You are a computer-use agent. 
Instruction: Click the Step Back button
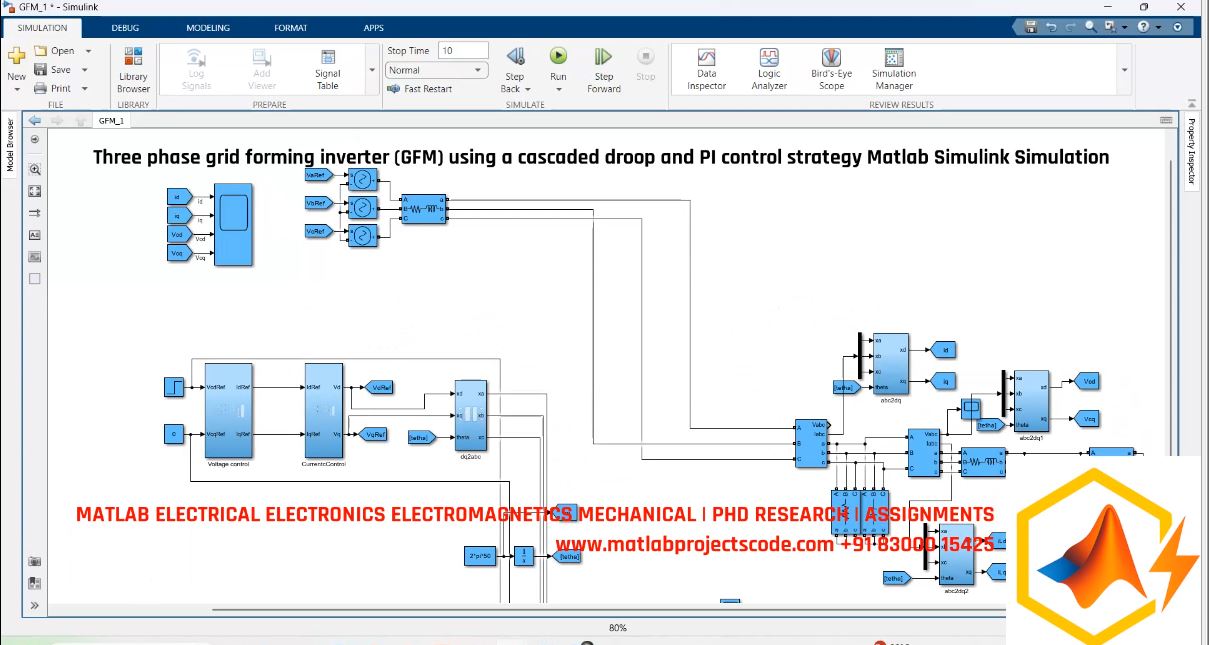tap(514, 62)
